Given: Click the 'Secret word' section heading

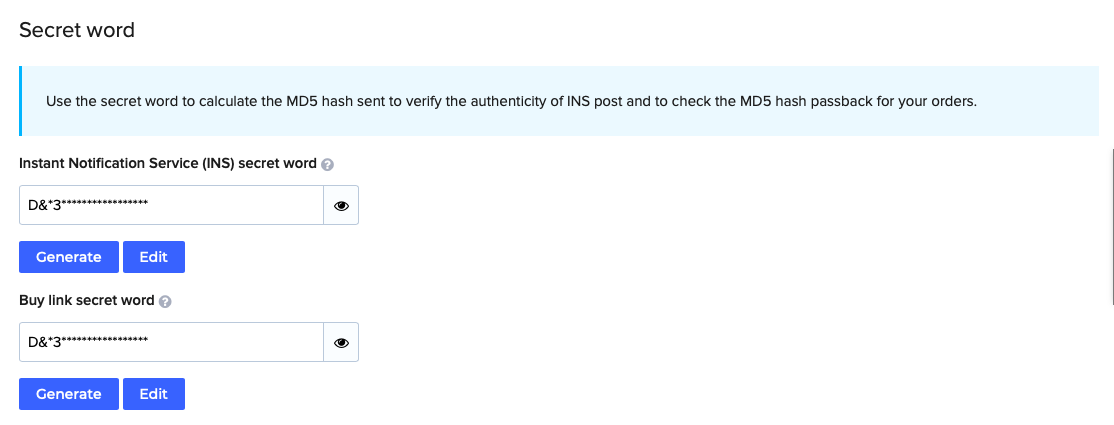Looking at the screenshot, I should coord(77,30).
